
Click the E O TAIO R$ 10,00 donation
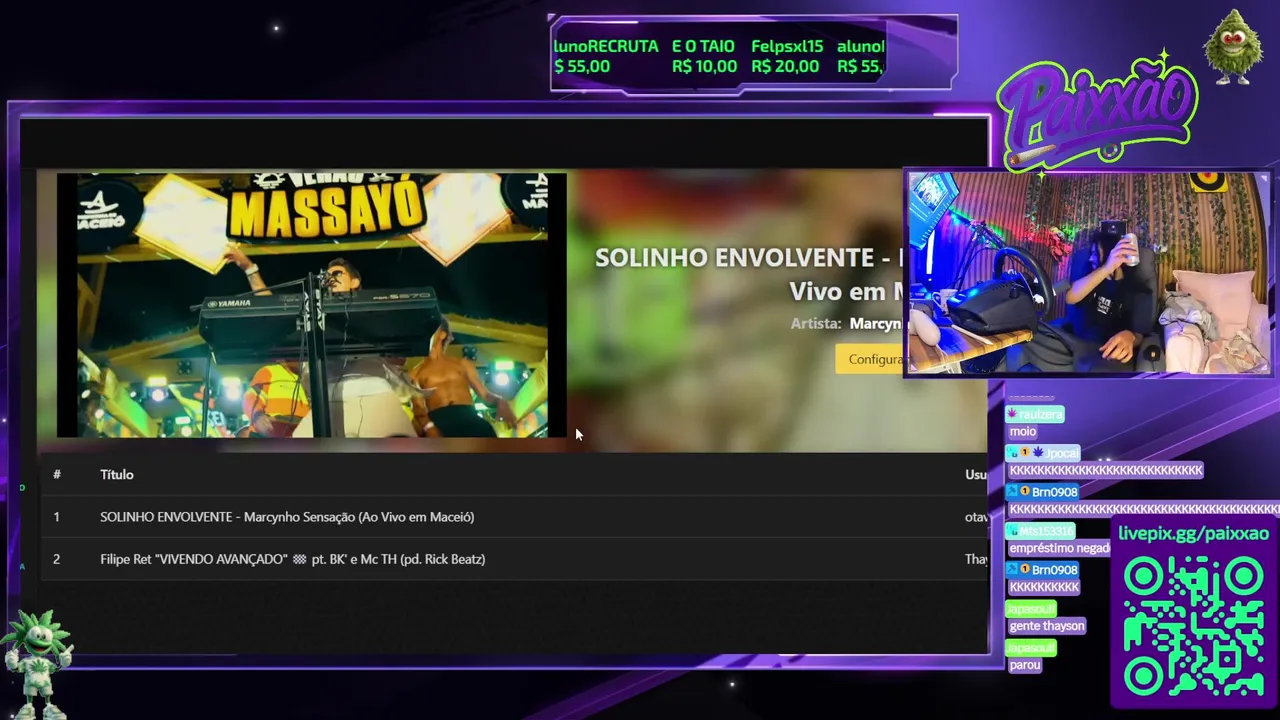click(x=704, y=56)
